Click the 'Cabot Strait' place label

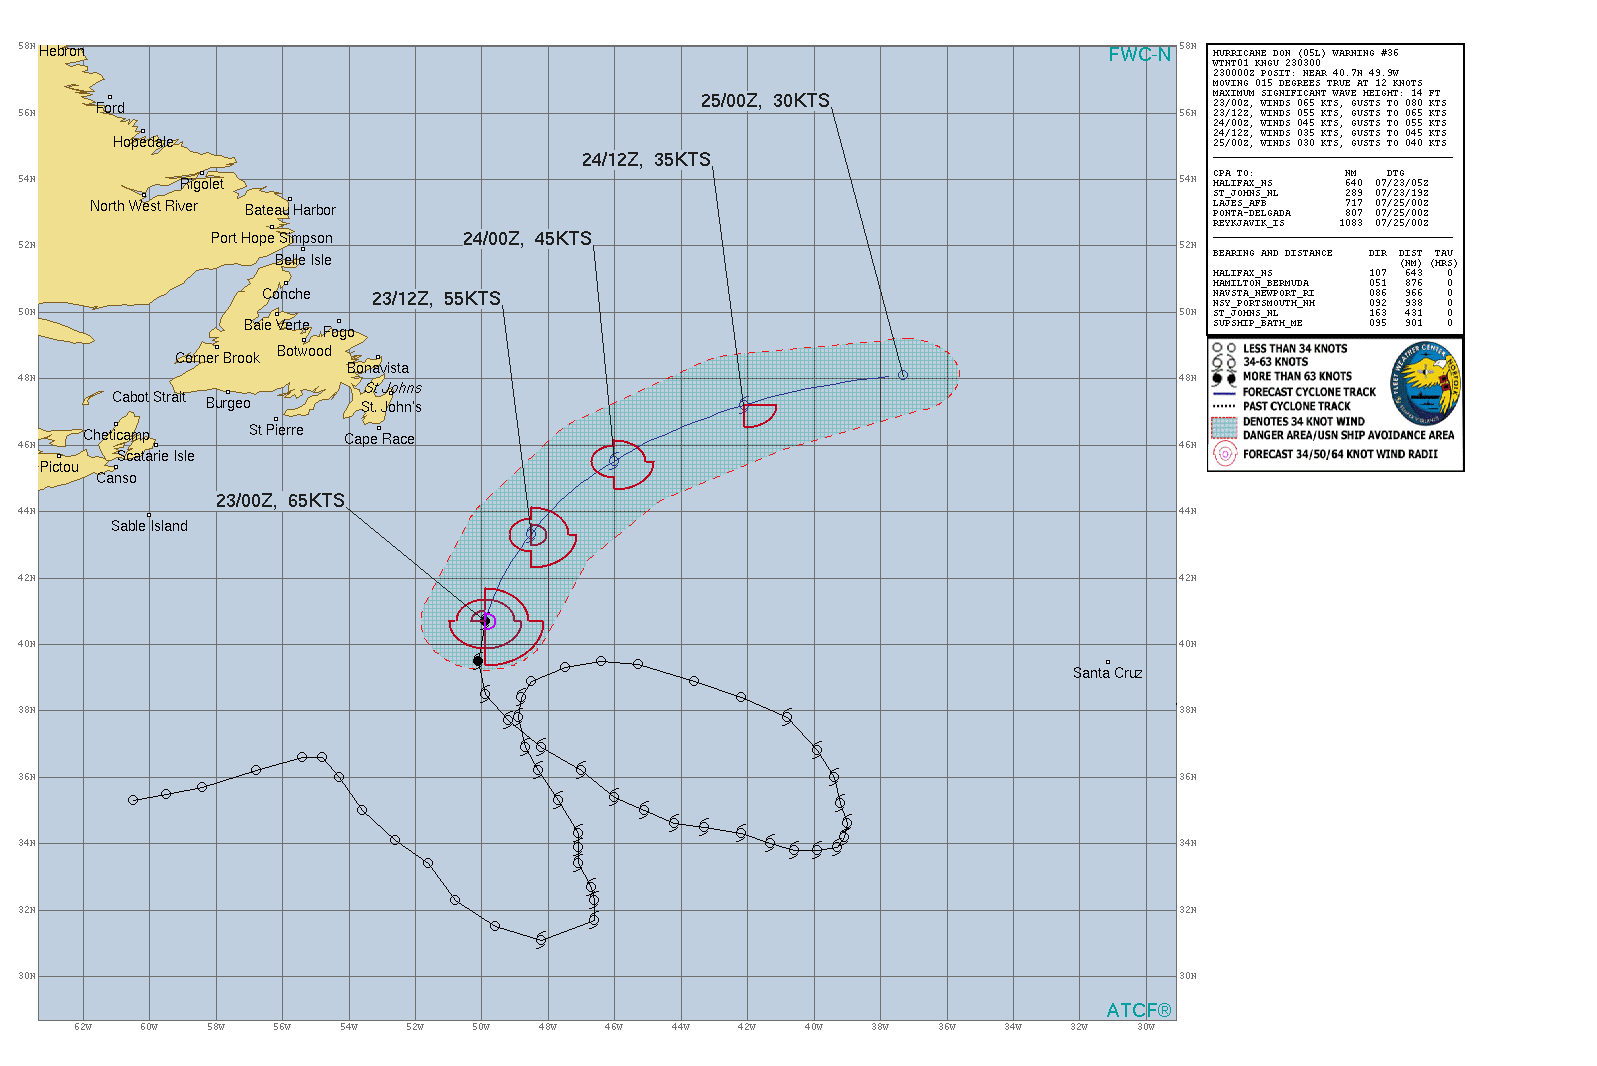click(149, 397)
